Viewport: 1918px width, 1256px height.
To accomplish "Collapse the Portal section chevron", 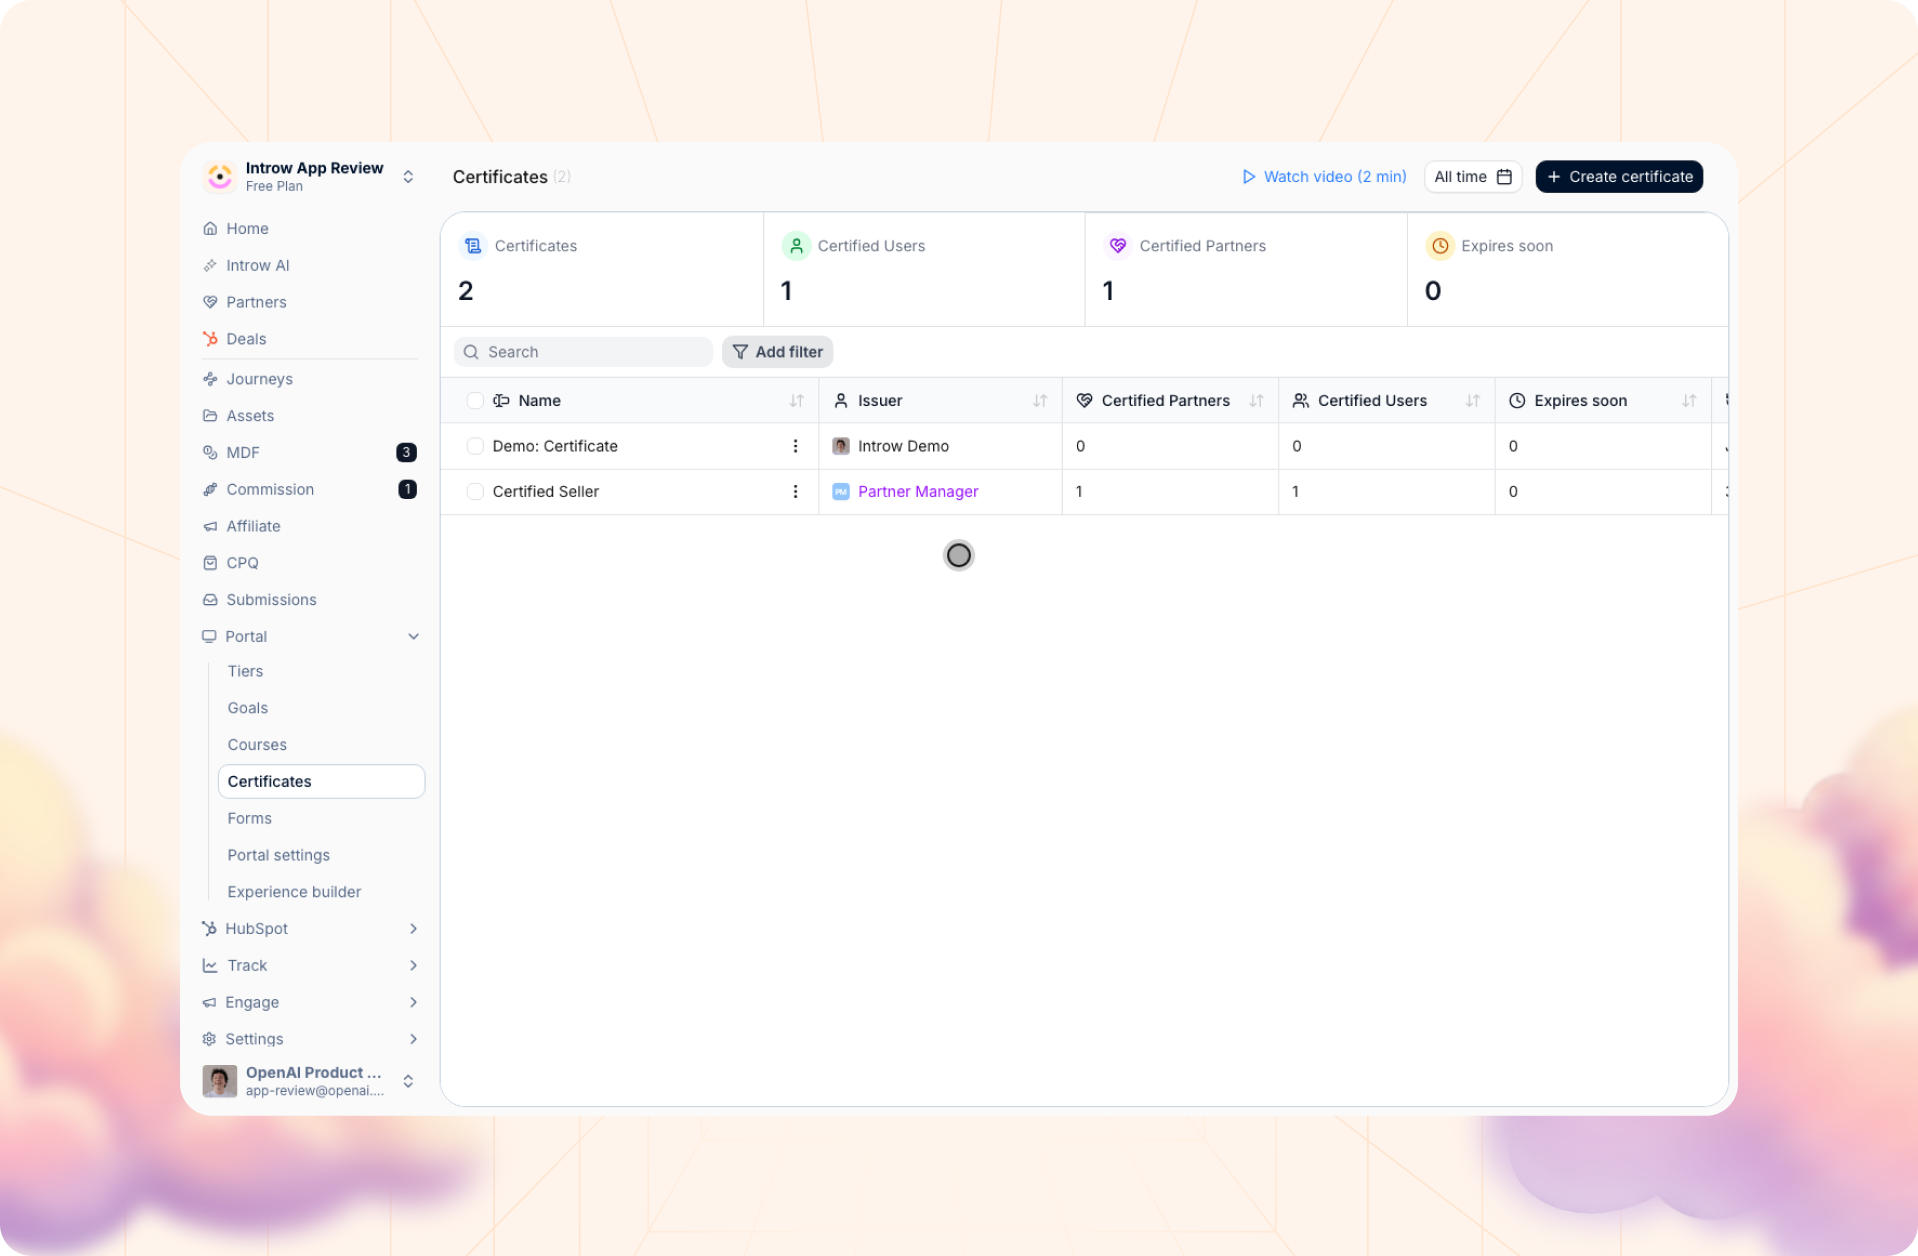I will [413, 637].
